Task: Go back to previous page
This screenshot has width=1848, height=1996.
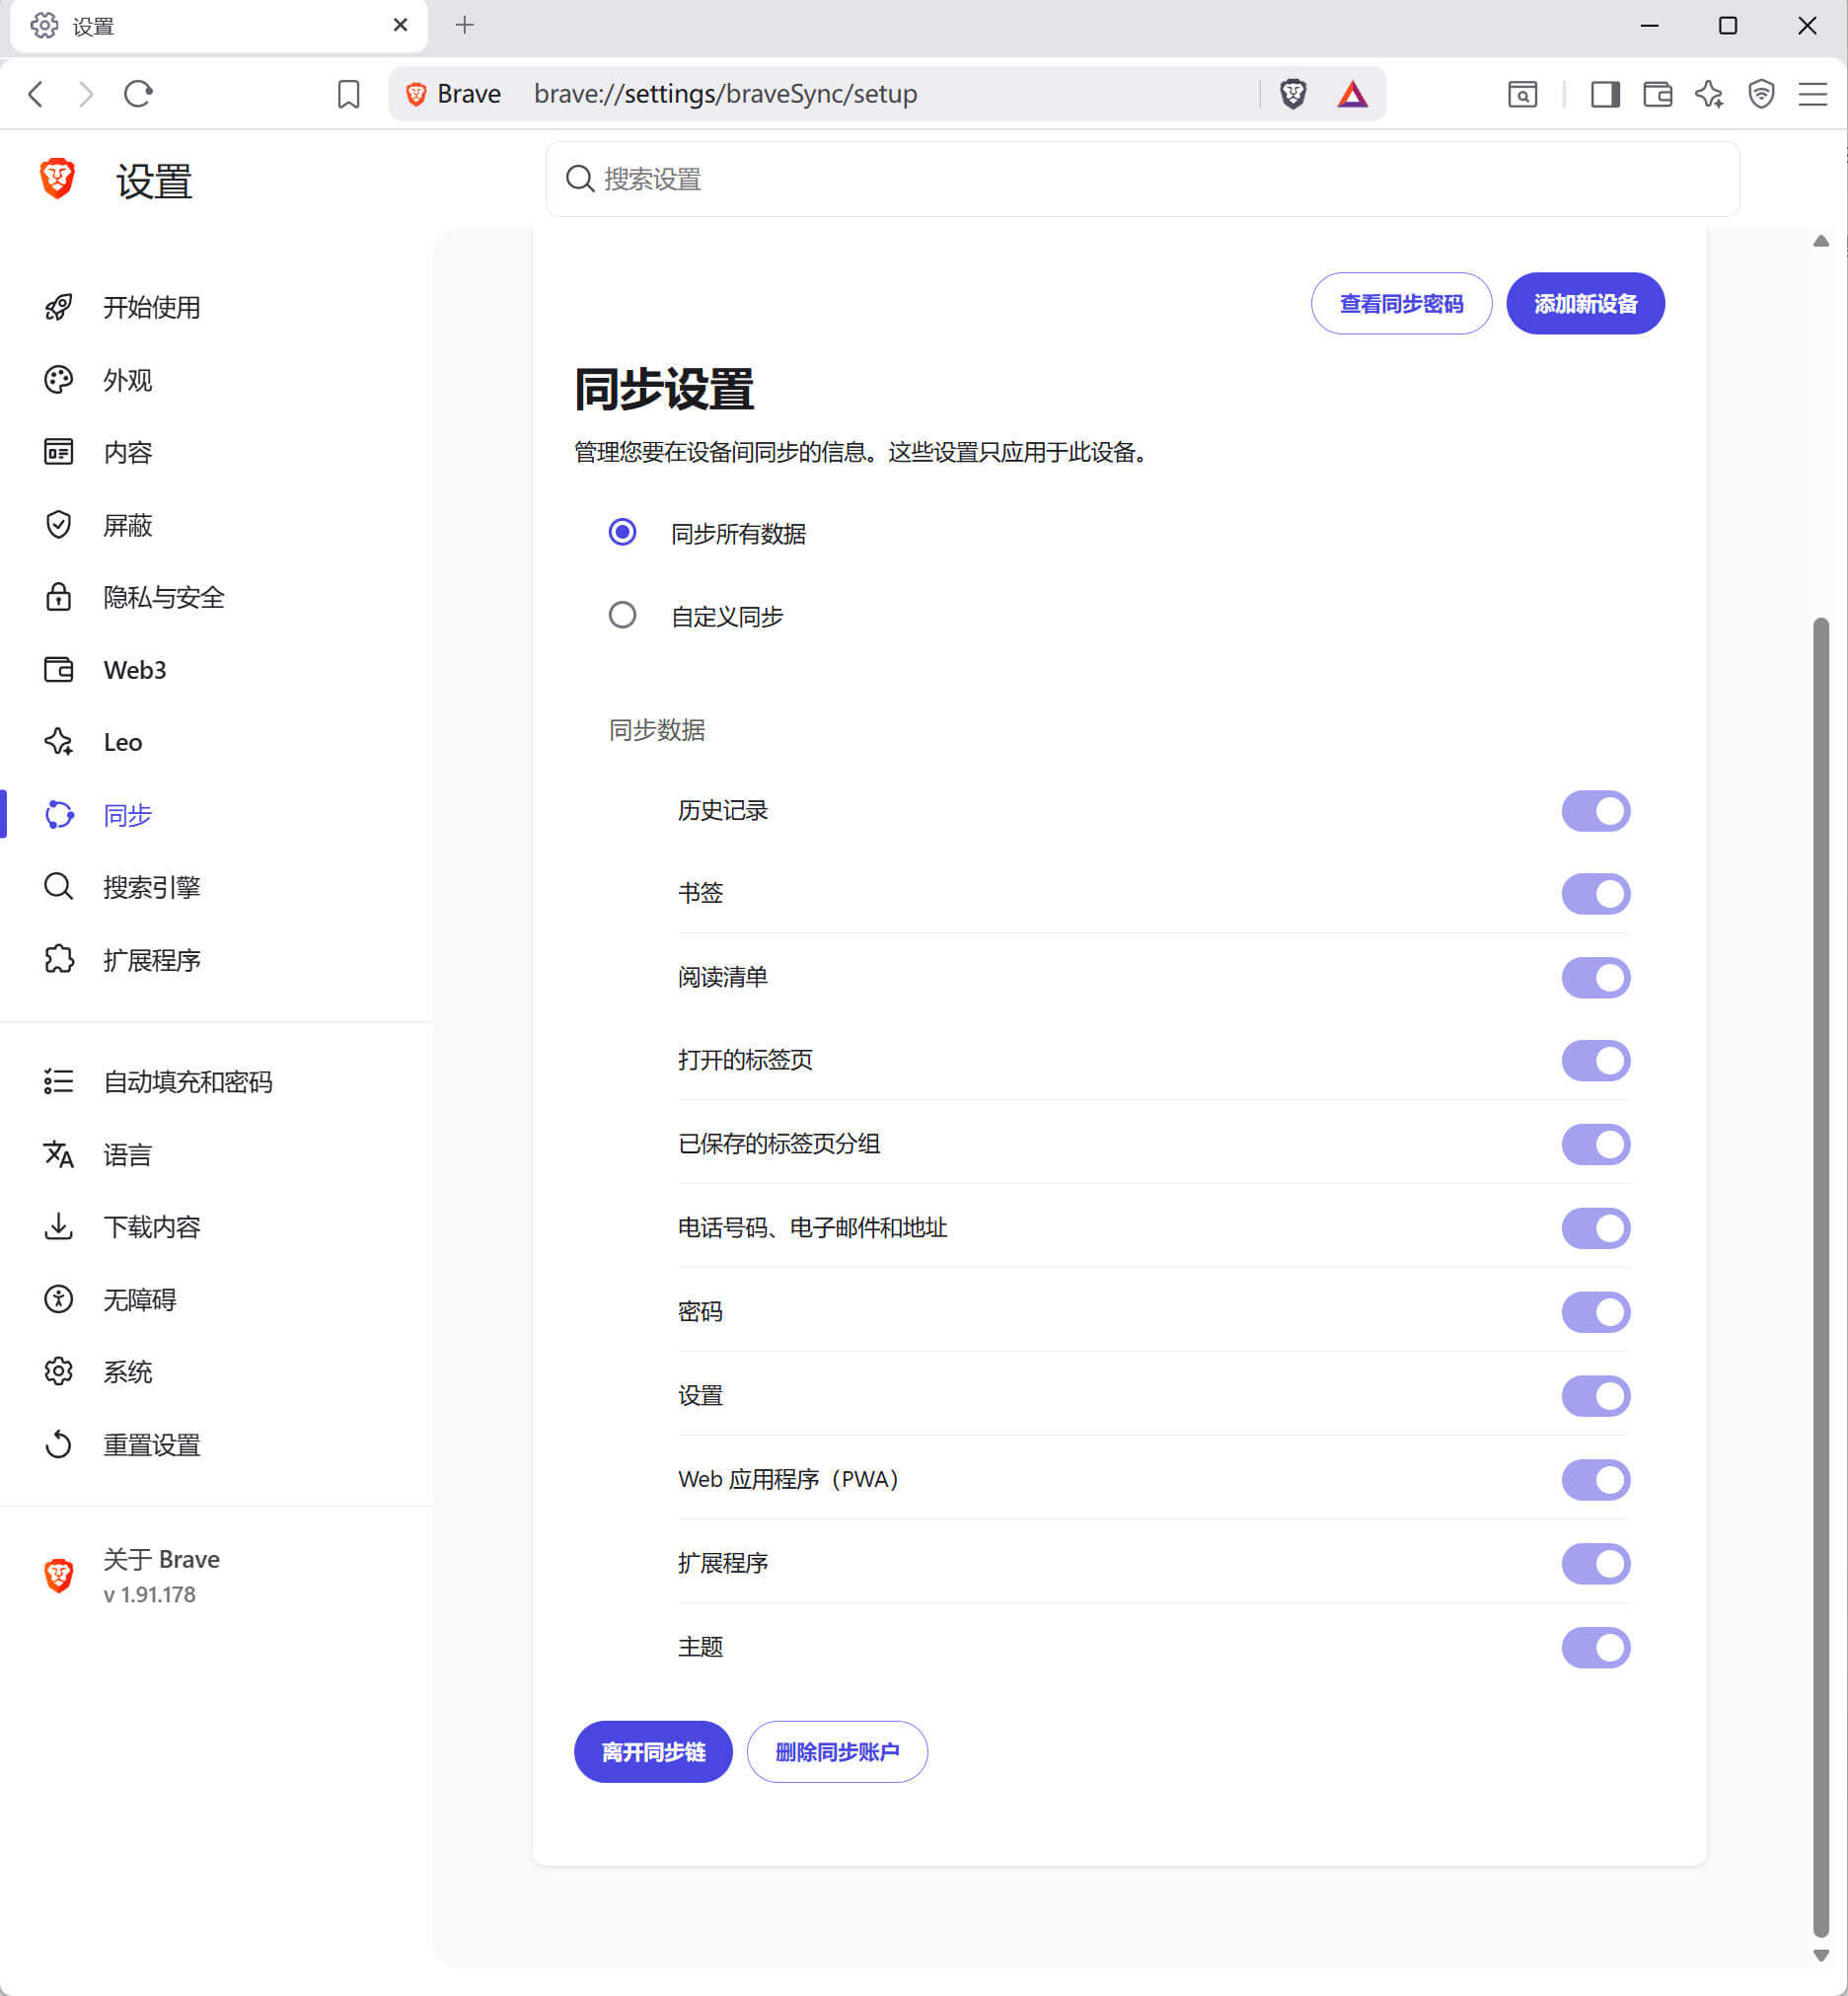Action: (x=36, y=94)
